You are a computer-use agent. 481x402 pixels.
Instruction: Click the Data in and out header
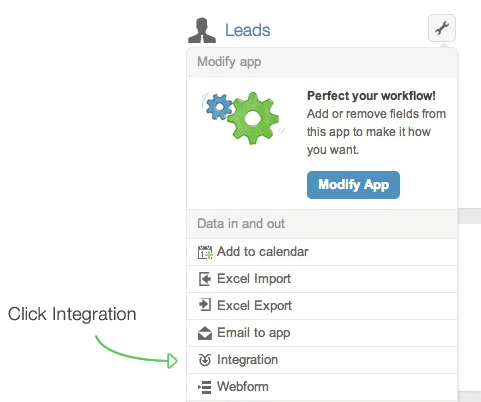[322, 224]
